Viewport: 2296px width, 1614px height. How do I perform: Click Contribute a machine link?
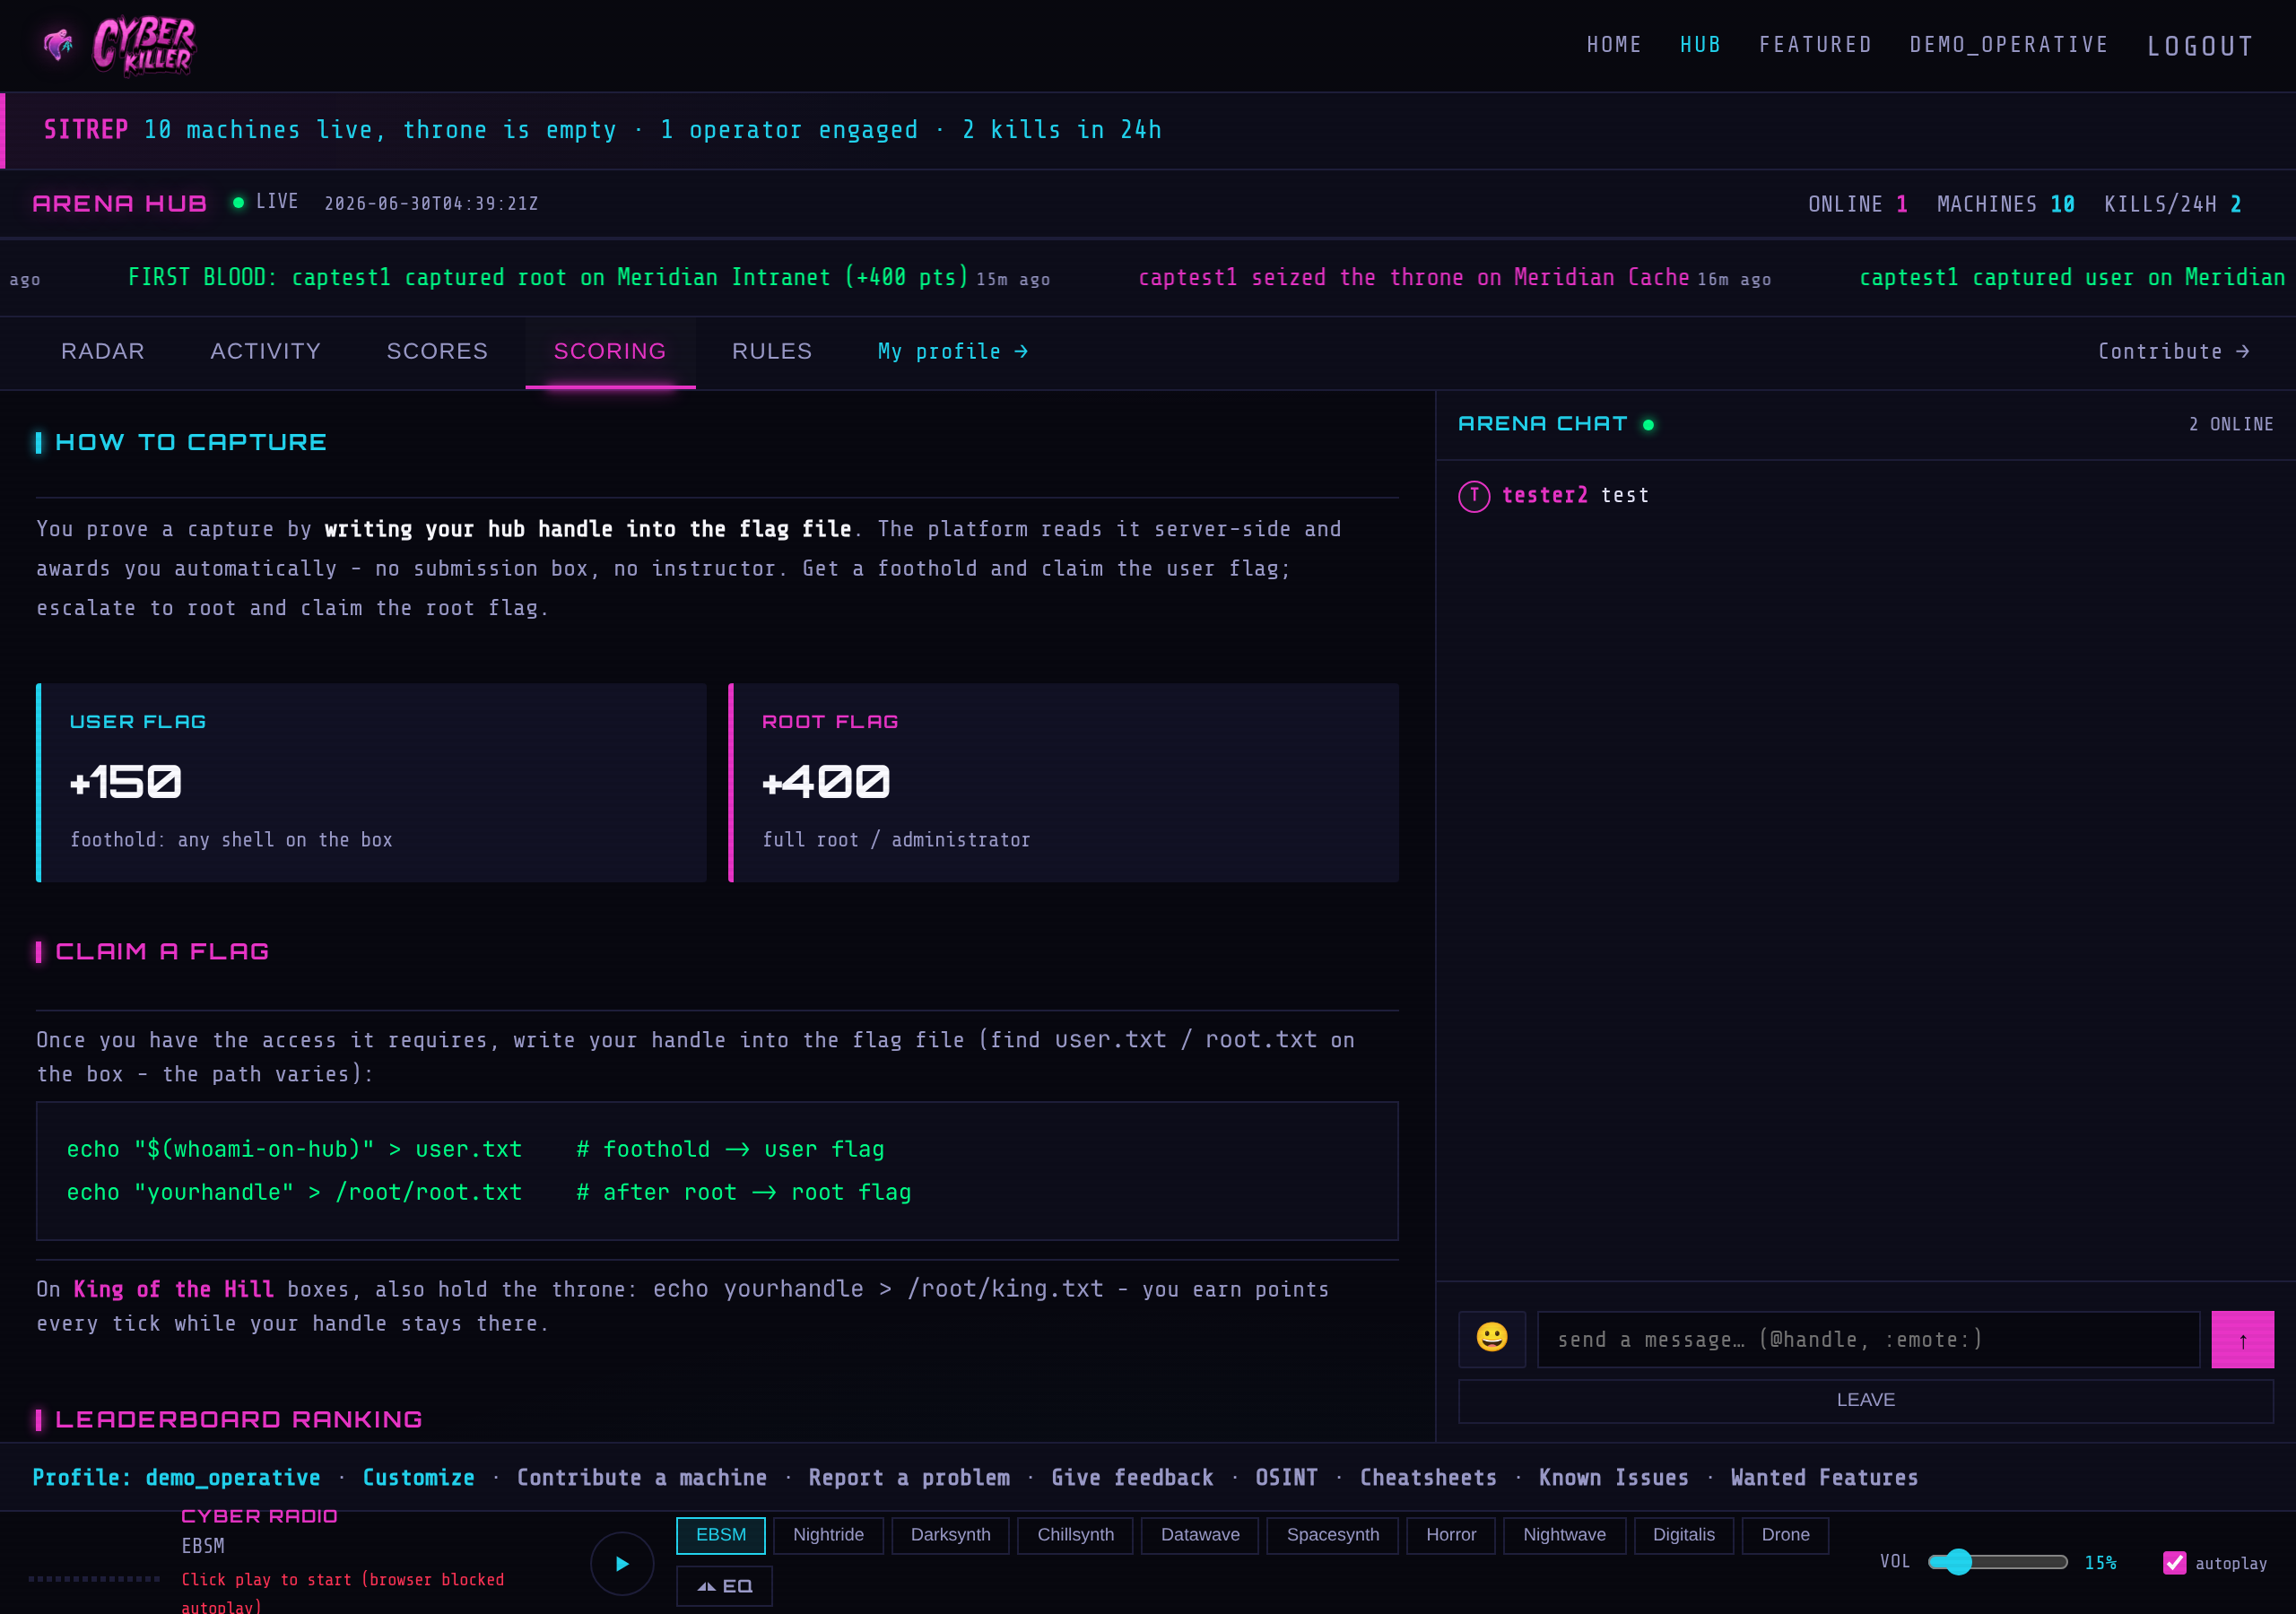(642, 1478)
